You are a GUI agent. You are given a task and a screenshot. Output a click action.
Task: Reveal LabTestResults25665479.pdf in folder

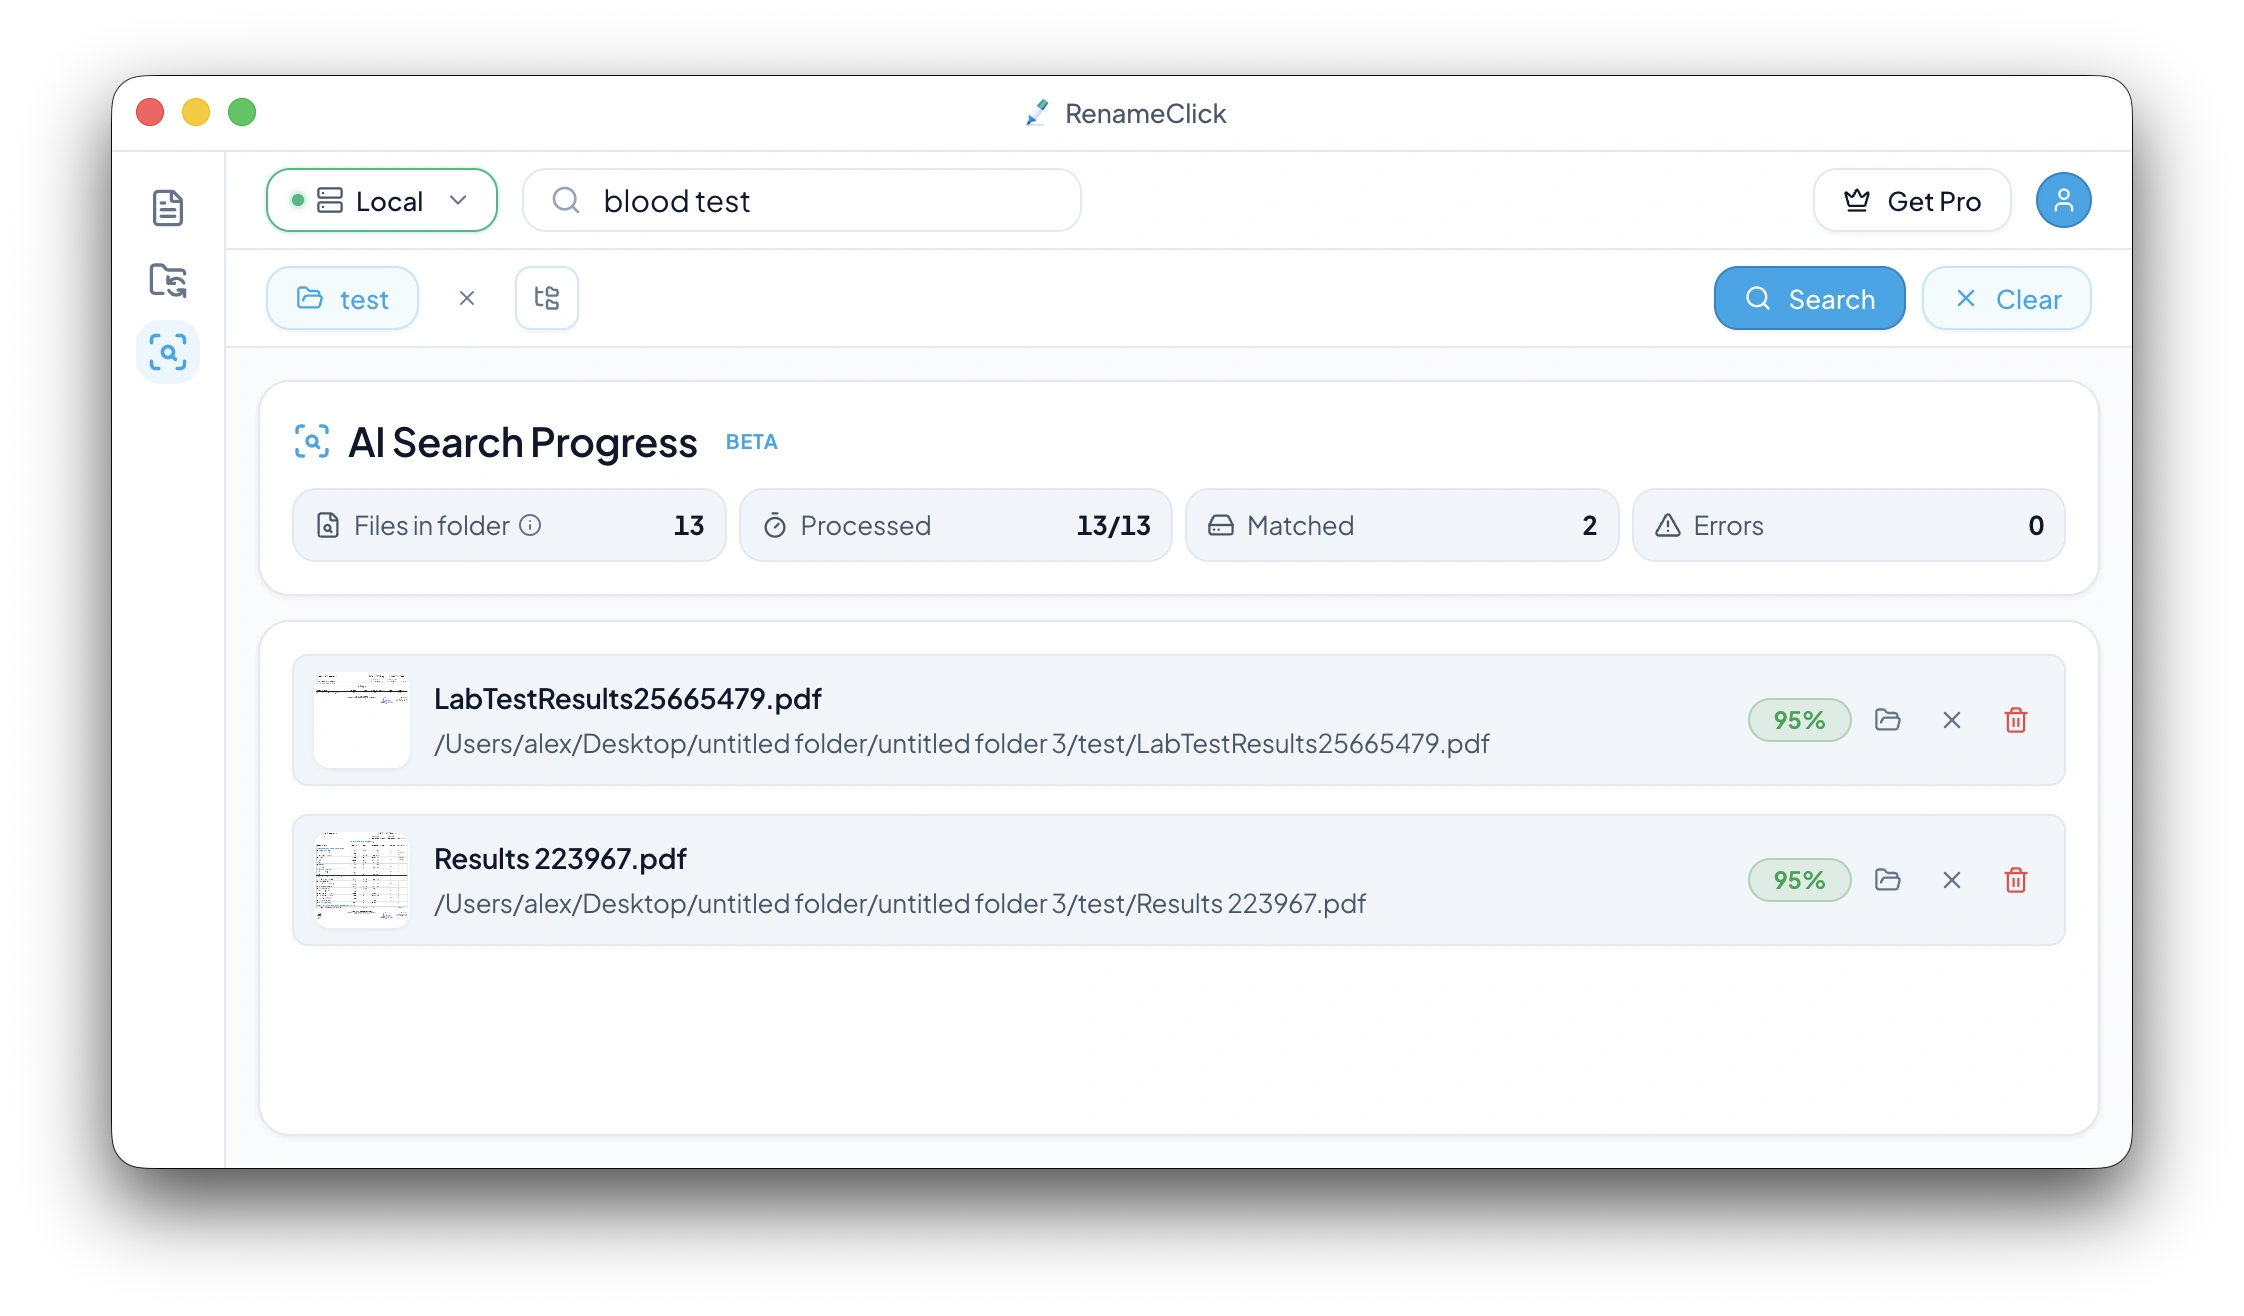[x=1887, y=720]
